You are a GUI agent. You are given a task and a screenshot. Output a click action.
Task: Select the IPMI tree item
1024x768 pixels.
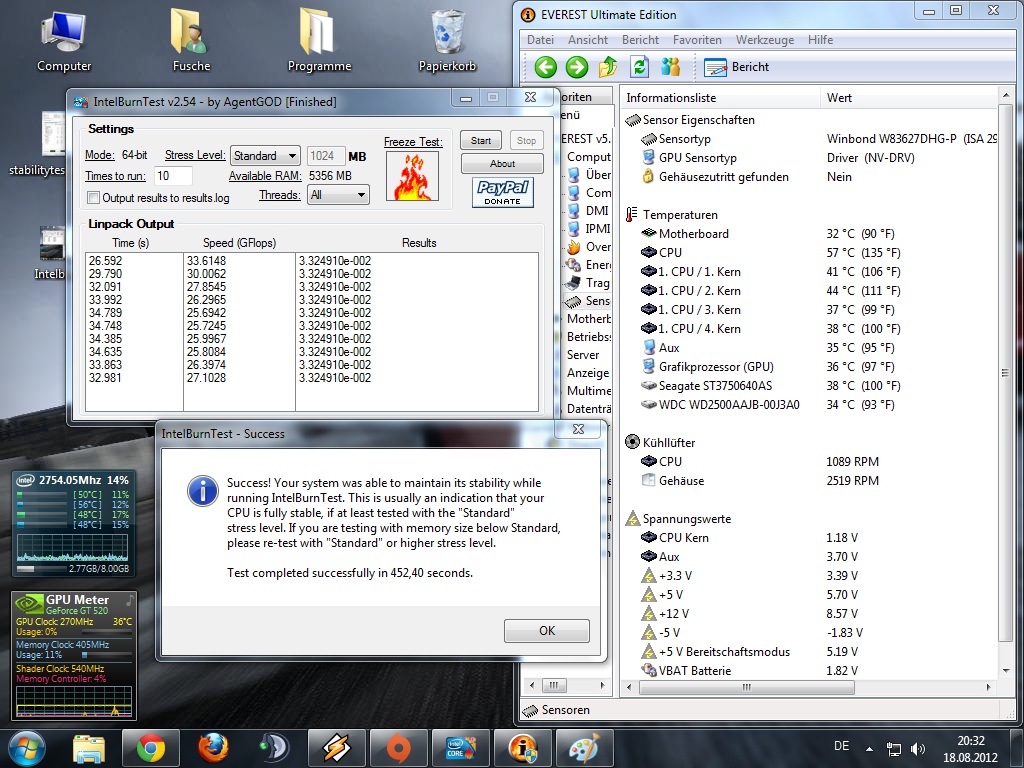pyautogui.click(x=590, y=229)
